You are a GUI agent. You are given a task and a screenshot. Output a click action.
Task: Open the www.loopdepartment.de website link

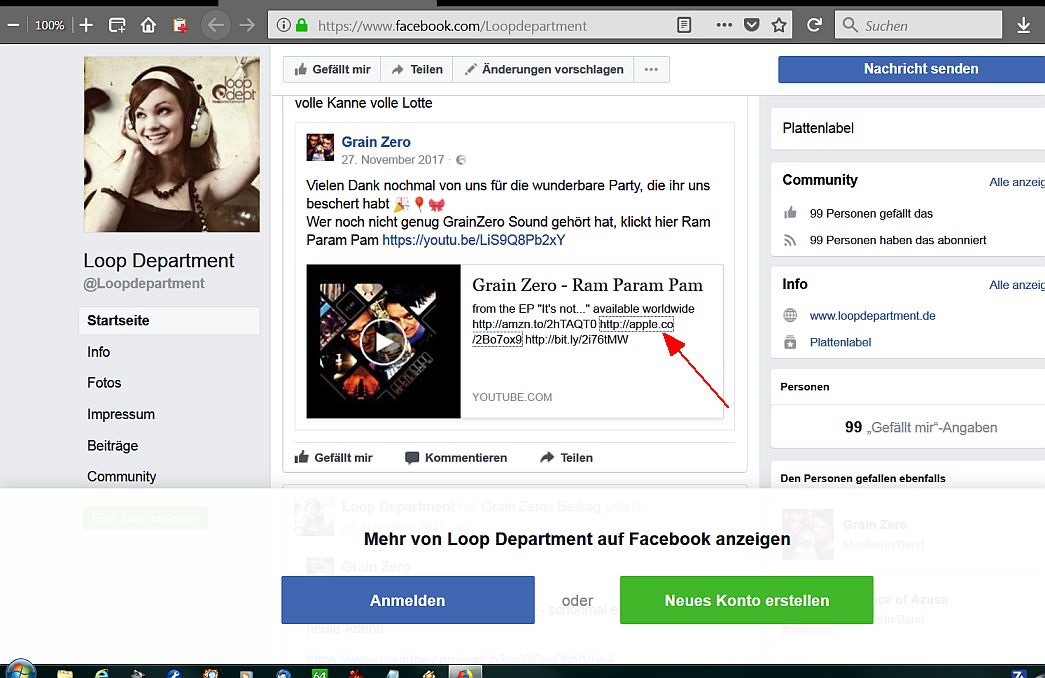pos(872,315)
